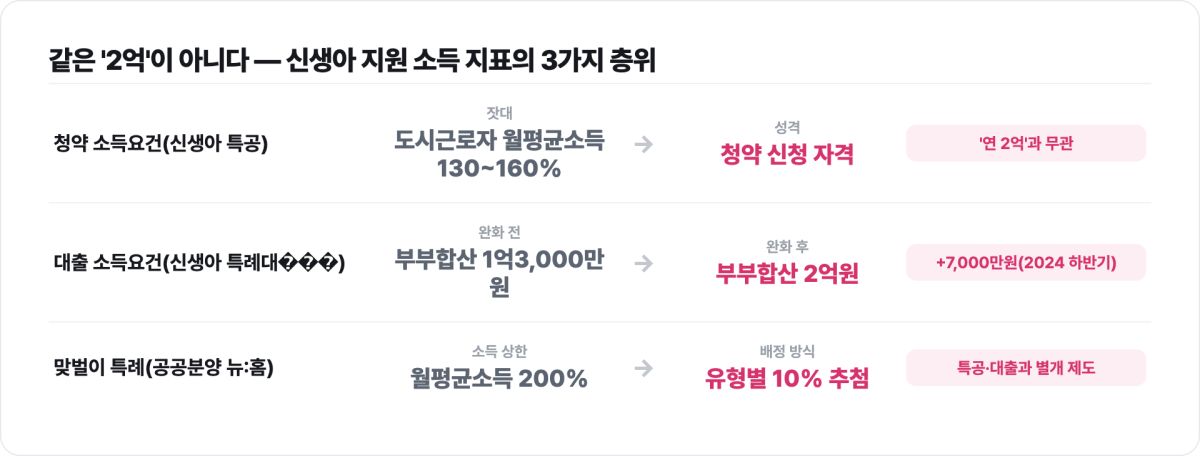Select the '연 2억'과 무관 pink badge

[x=1026, y=143]
